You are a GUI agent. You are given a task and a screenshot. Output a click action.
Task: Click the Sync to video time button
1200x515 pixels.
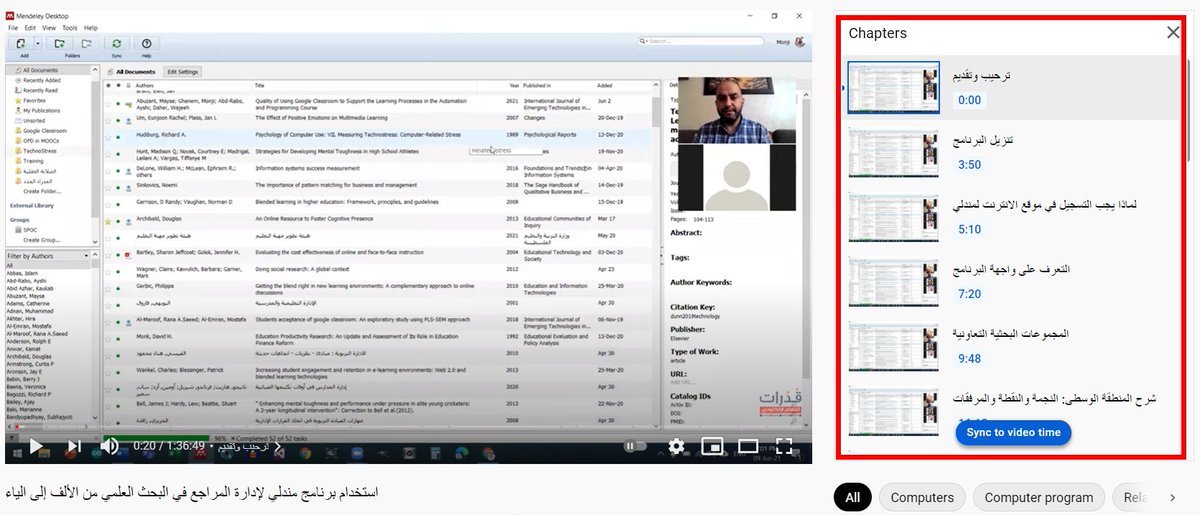(1014, 432)
